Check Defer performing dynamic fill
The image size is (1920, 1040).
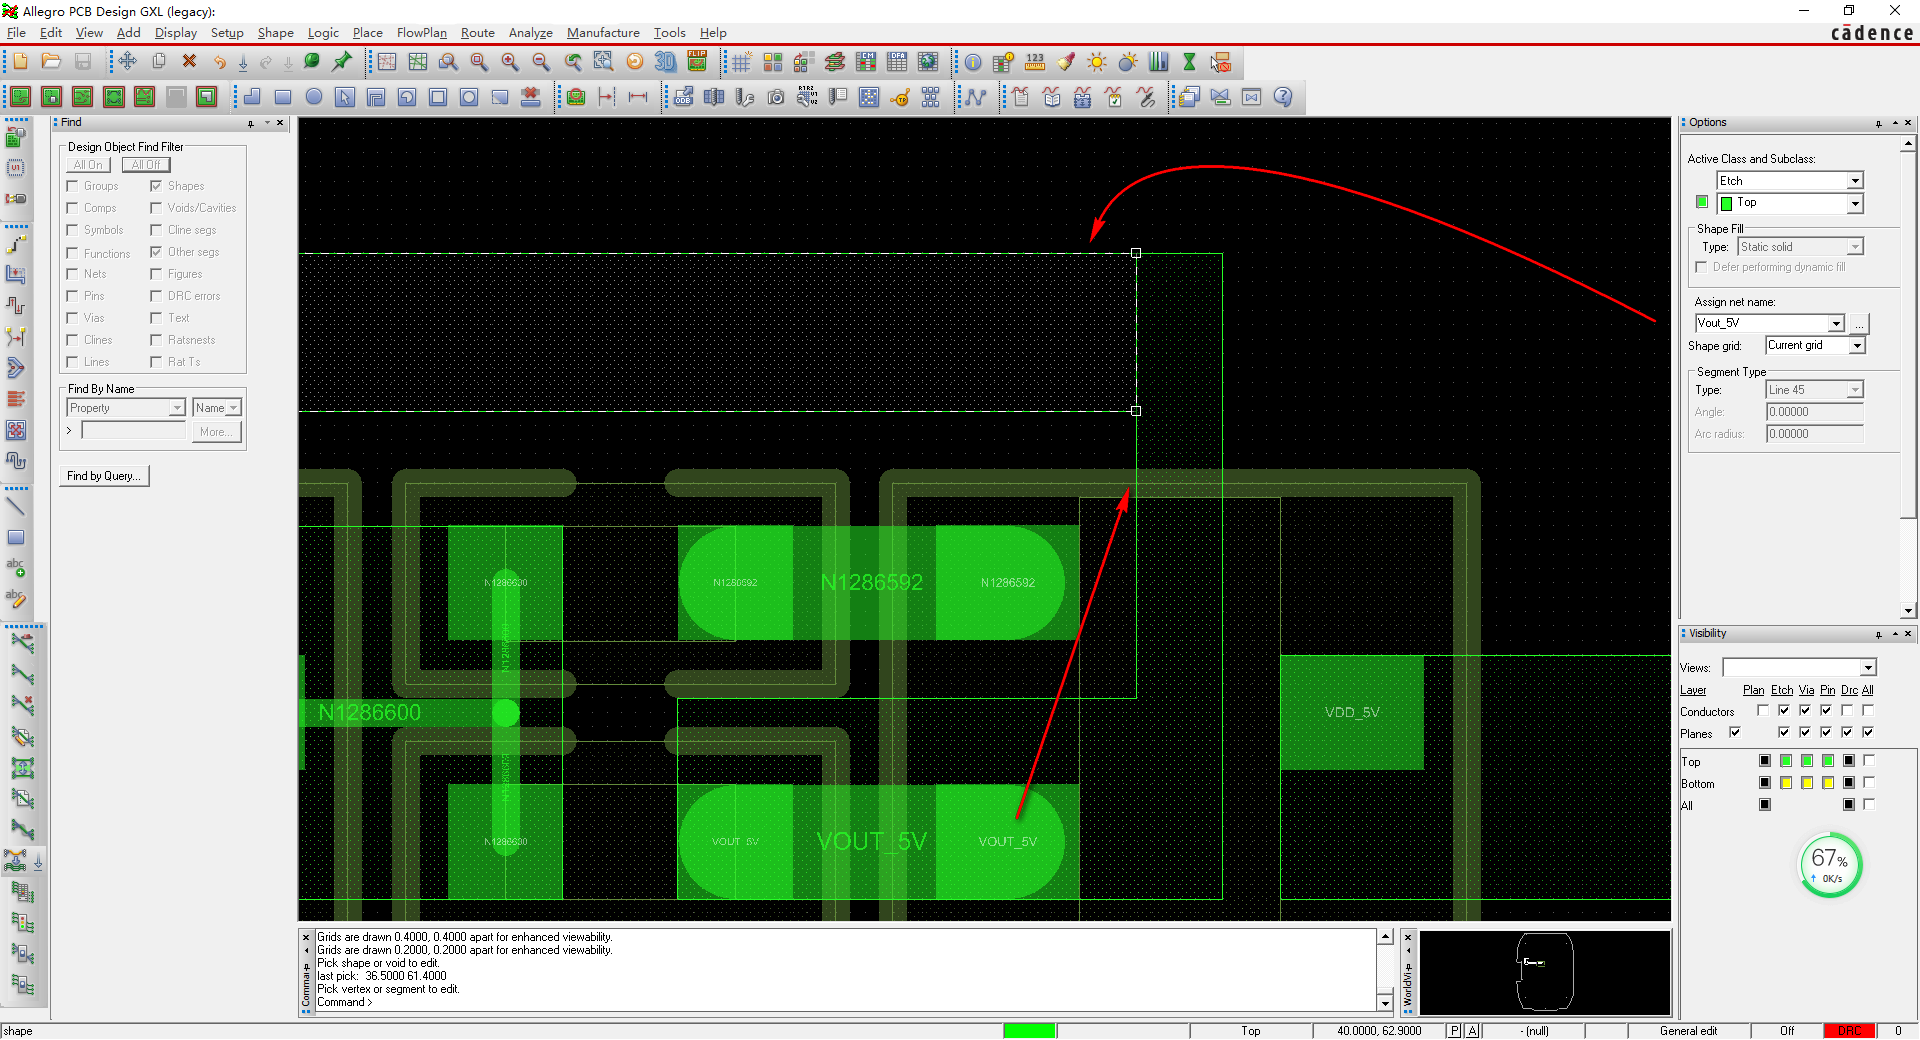tap(1702, 267)
